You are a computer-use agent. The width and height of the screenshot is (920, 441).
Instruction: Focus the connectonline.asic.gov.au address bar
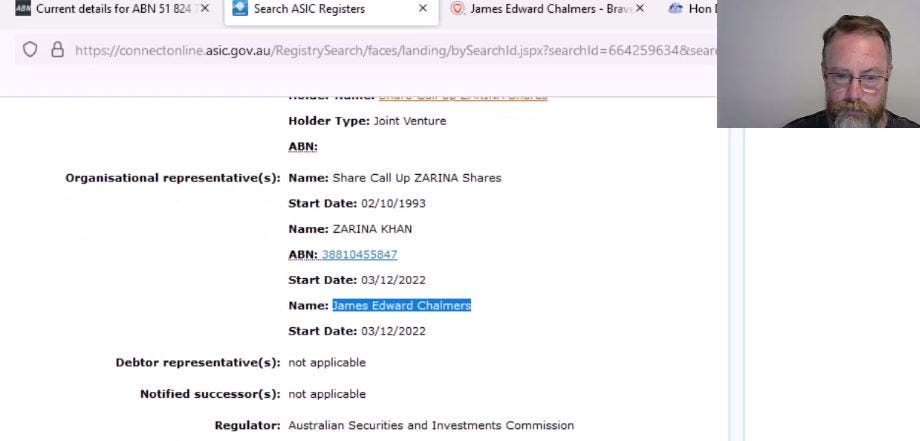pyautogui.click(x=395, y=50)
